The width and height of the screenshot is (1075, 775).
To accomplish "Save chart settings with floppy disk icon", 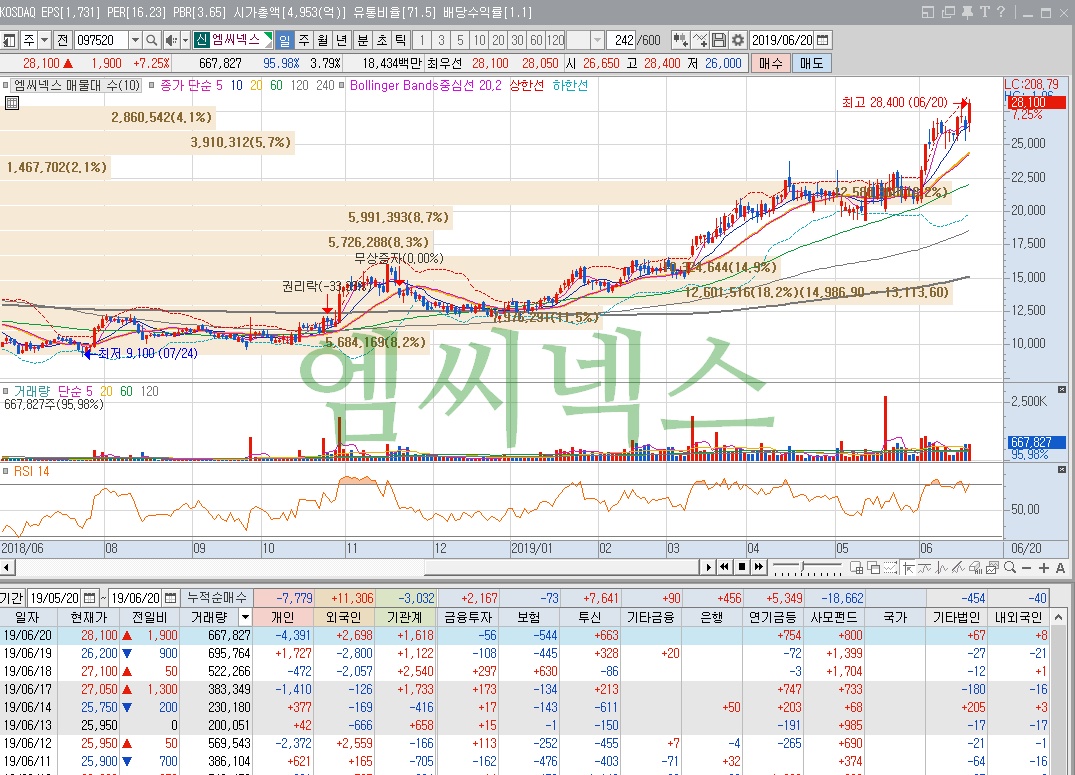I will pos(718,40).
